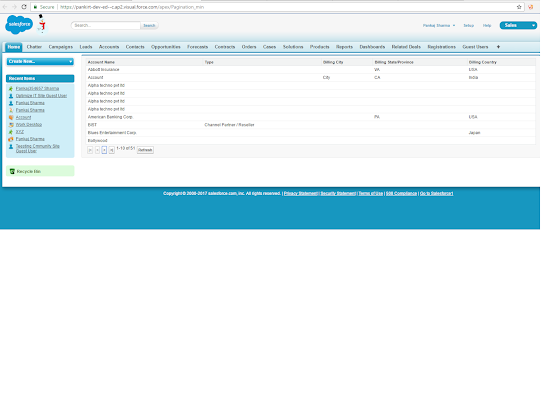Open the Work Desktop recent item link
Viewport: 560px width, 420px height.
(x=29, y=125)
